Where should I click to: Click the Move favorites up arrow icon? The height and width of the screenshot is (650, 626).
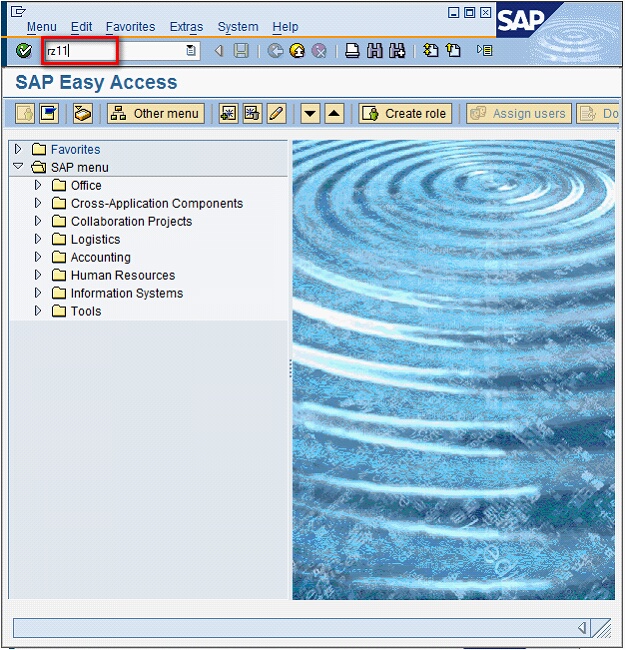(x=335, y=114)
